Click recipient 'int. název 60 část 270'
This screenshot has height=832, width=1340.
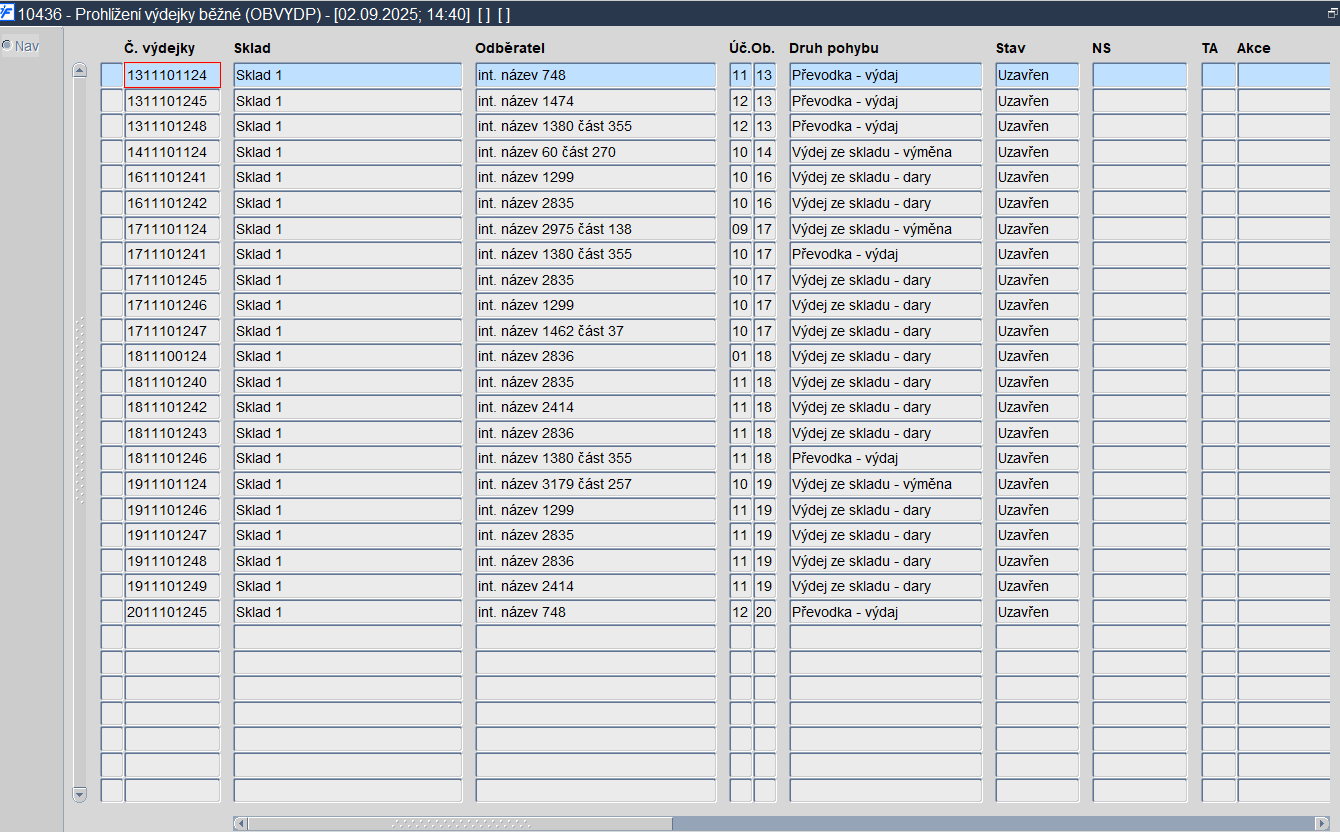(x=596, y=152)
